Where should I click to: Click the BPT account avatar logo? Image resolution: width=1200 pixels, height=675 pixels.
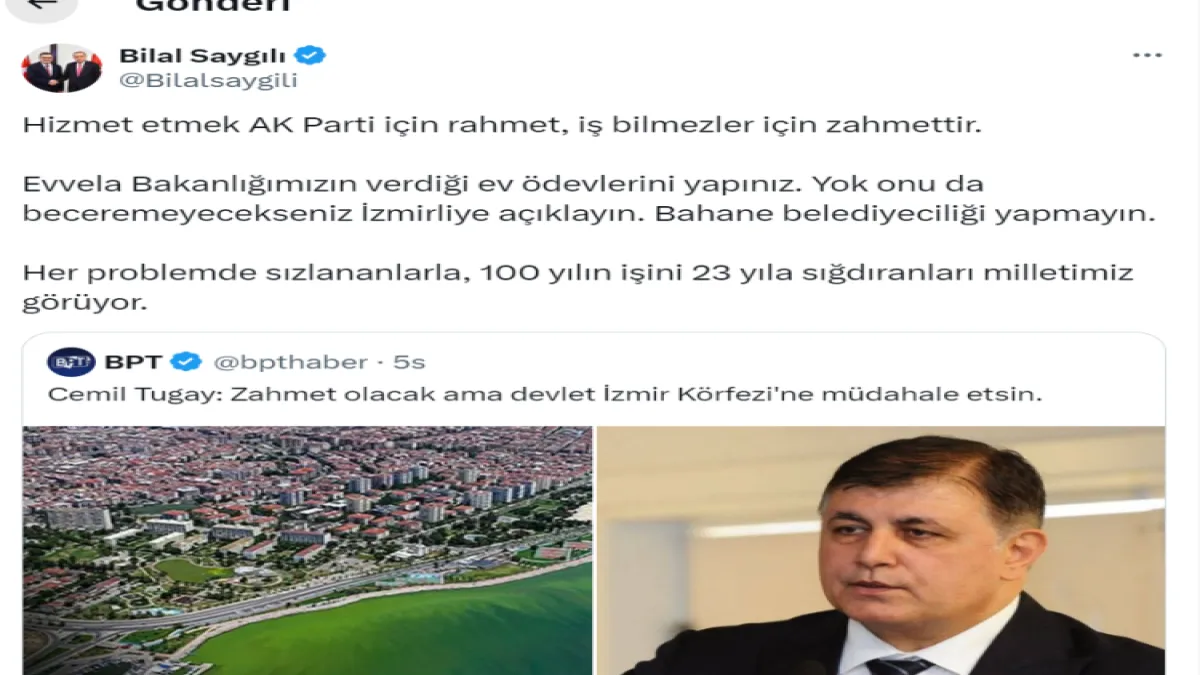coord(71,362)
